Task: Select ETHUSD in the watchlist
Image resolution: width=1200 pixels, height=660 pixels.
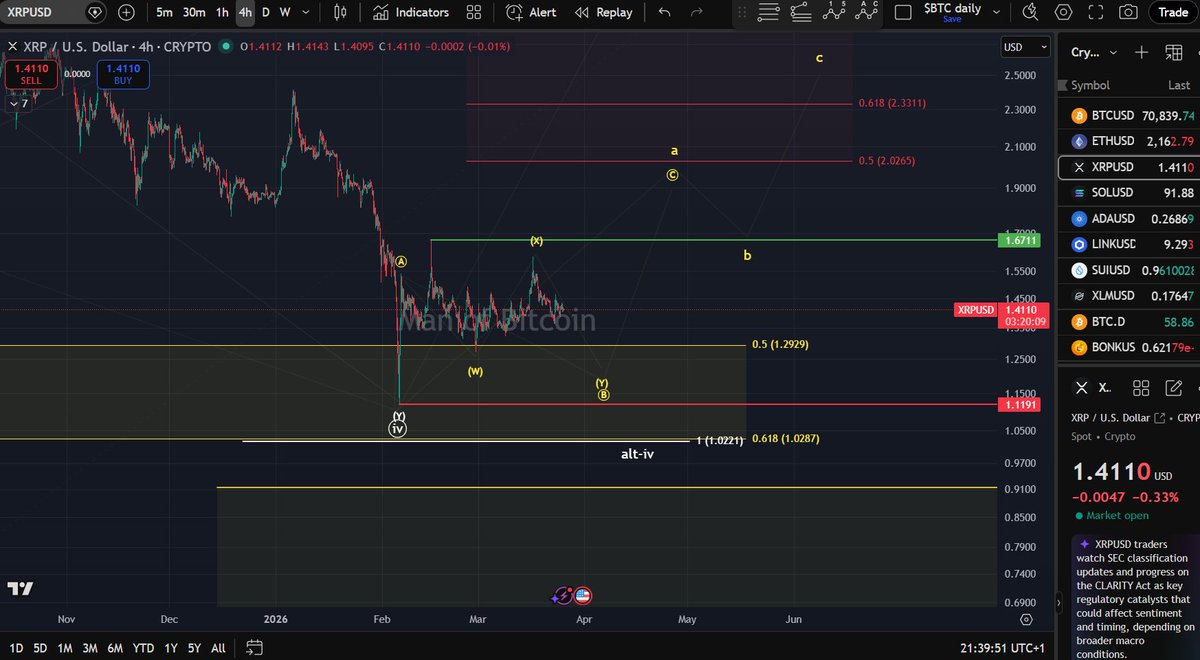Action: 1129,141
